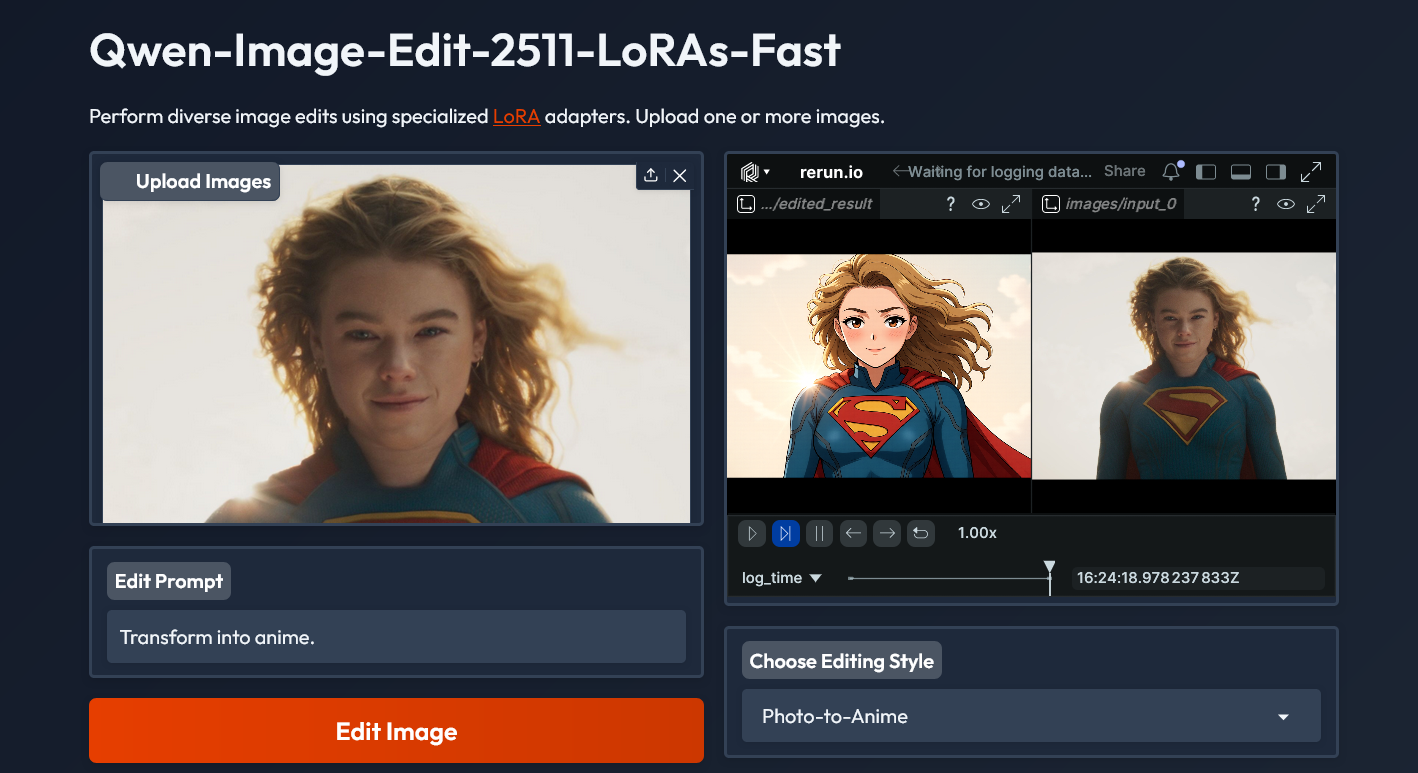
Task: Toggle visibility of edited_result view
Action: click(981, 204)
